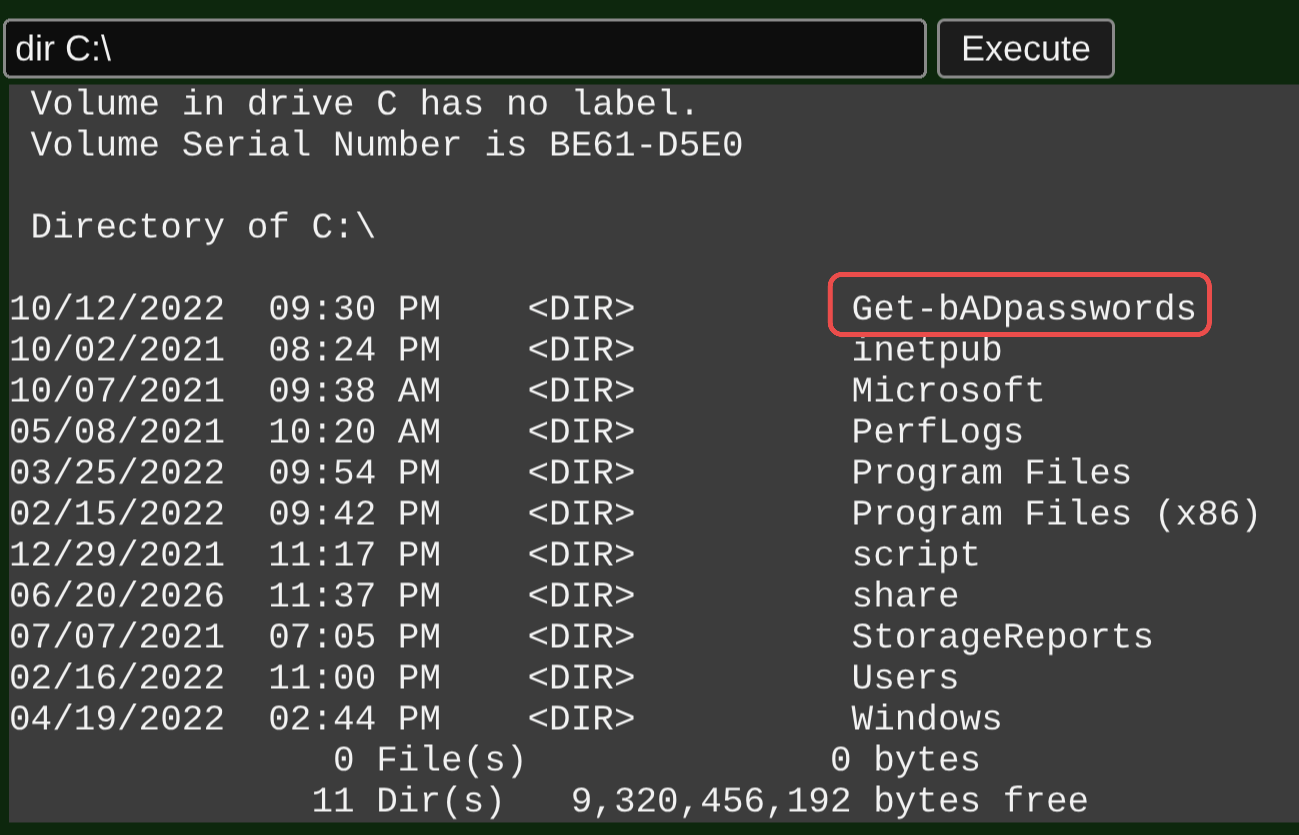This screenshot has height=835, width=1299.
Task: Click the script directory name
Action: (915, 554)
